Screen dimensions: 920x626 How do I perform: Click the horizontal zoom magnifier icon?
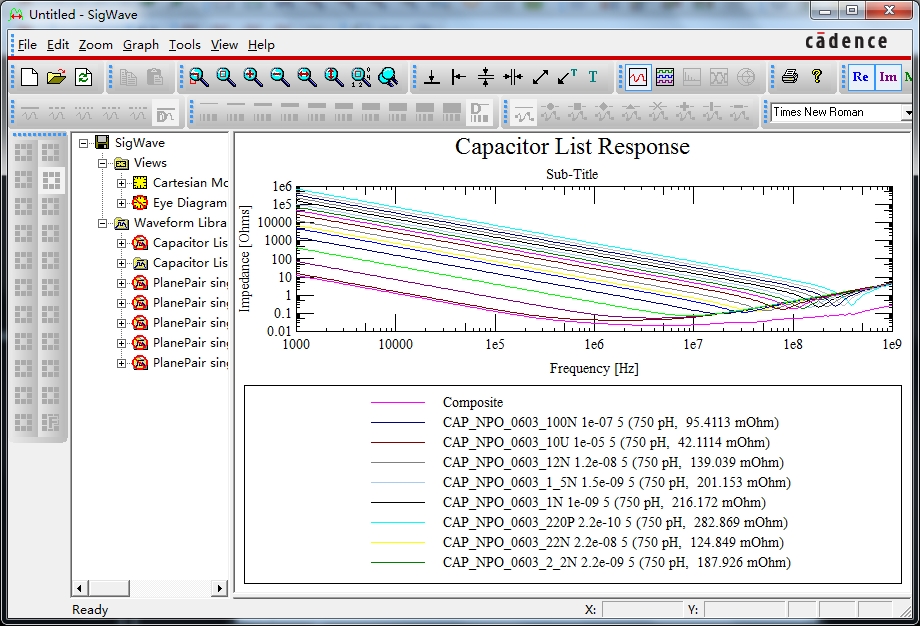[307, 77]
